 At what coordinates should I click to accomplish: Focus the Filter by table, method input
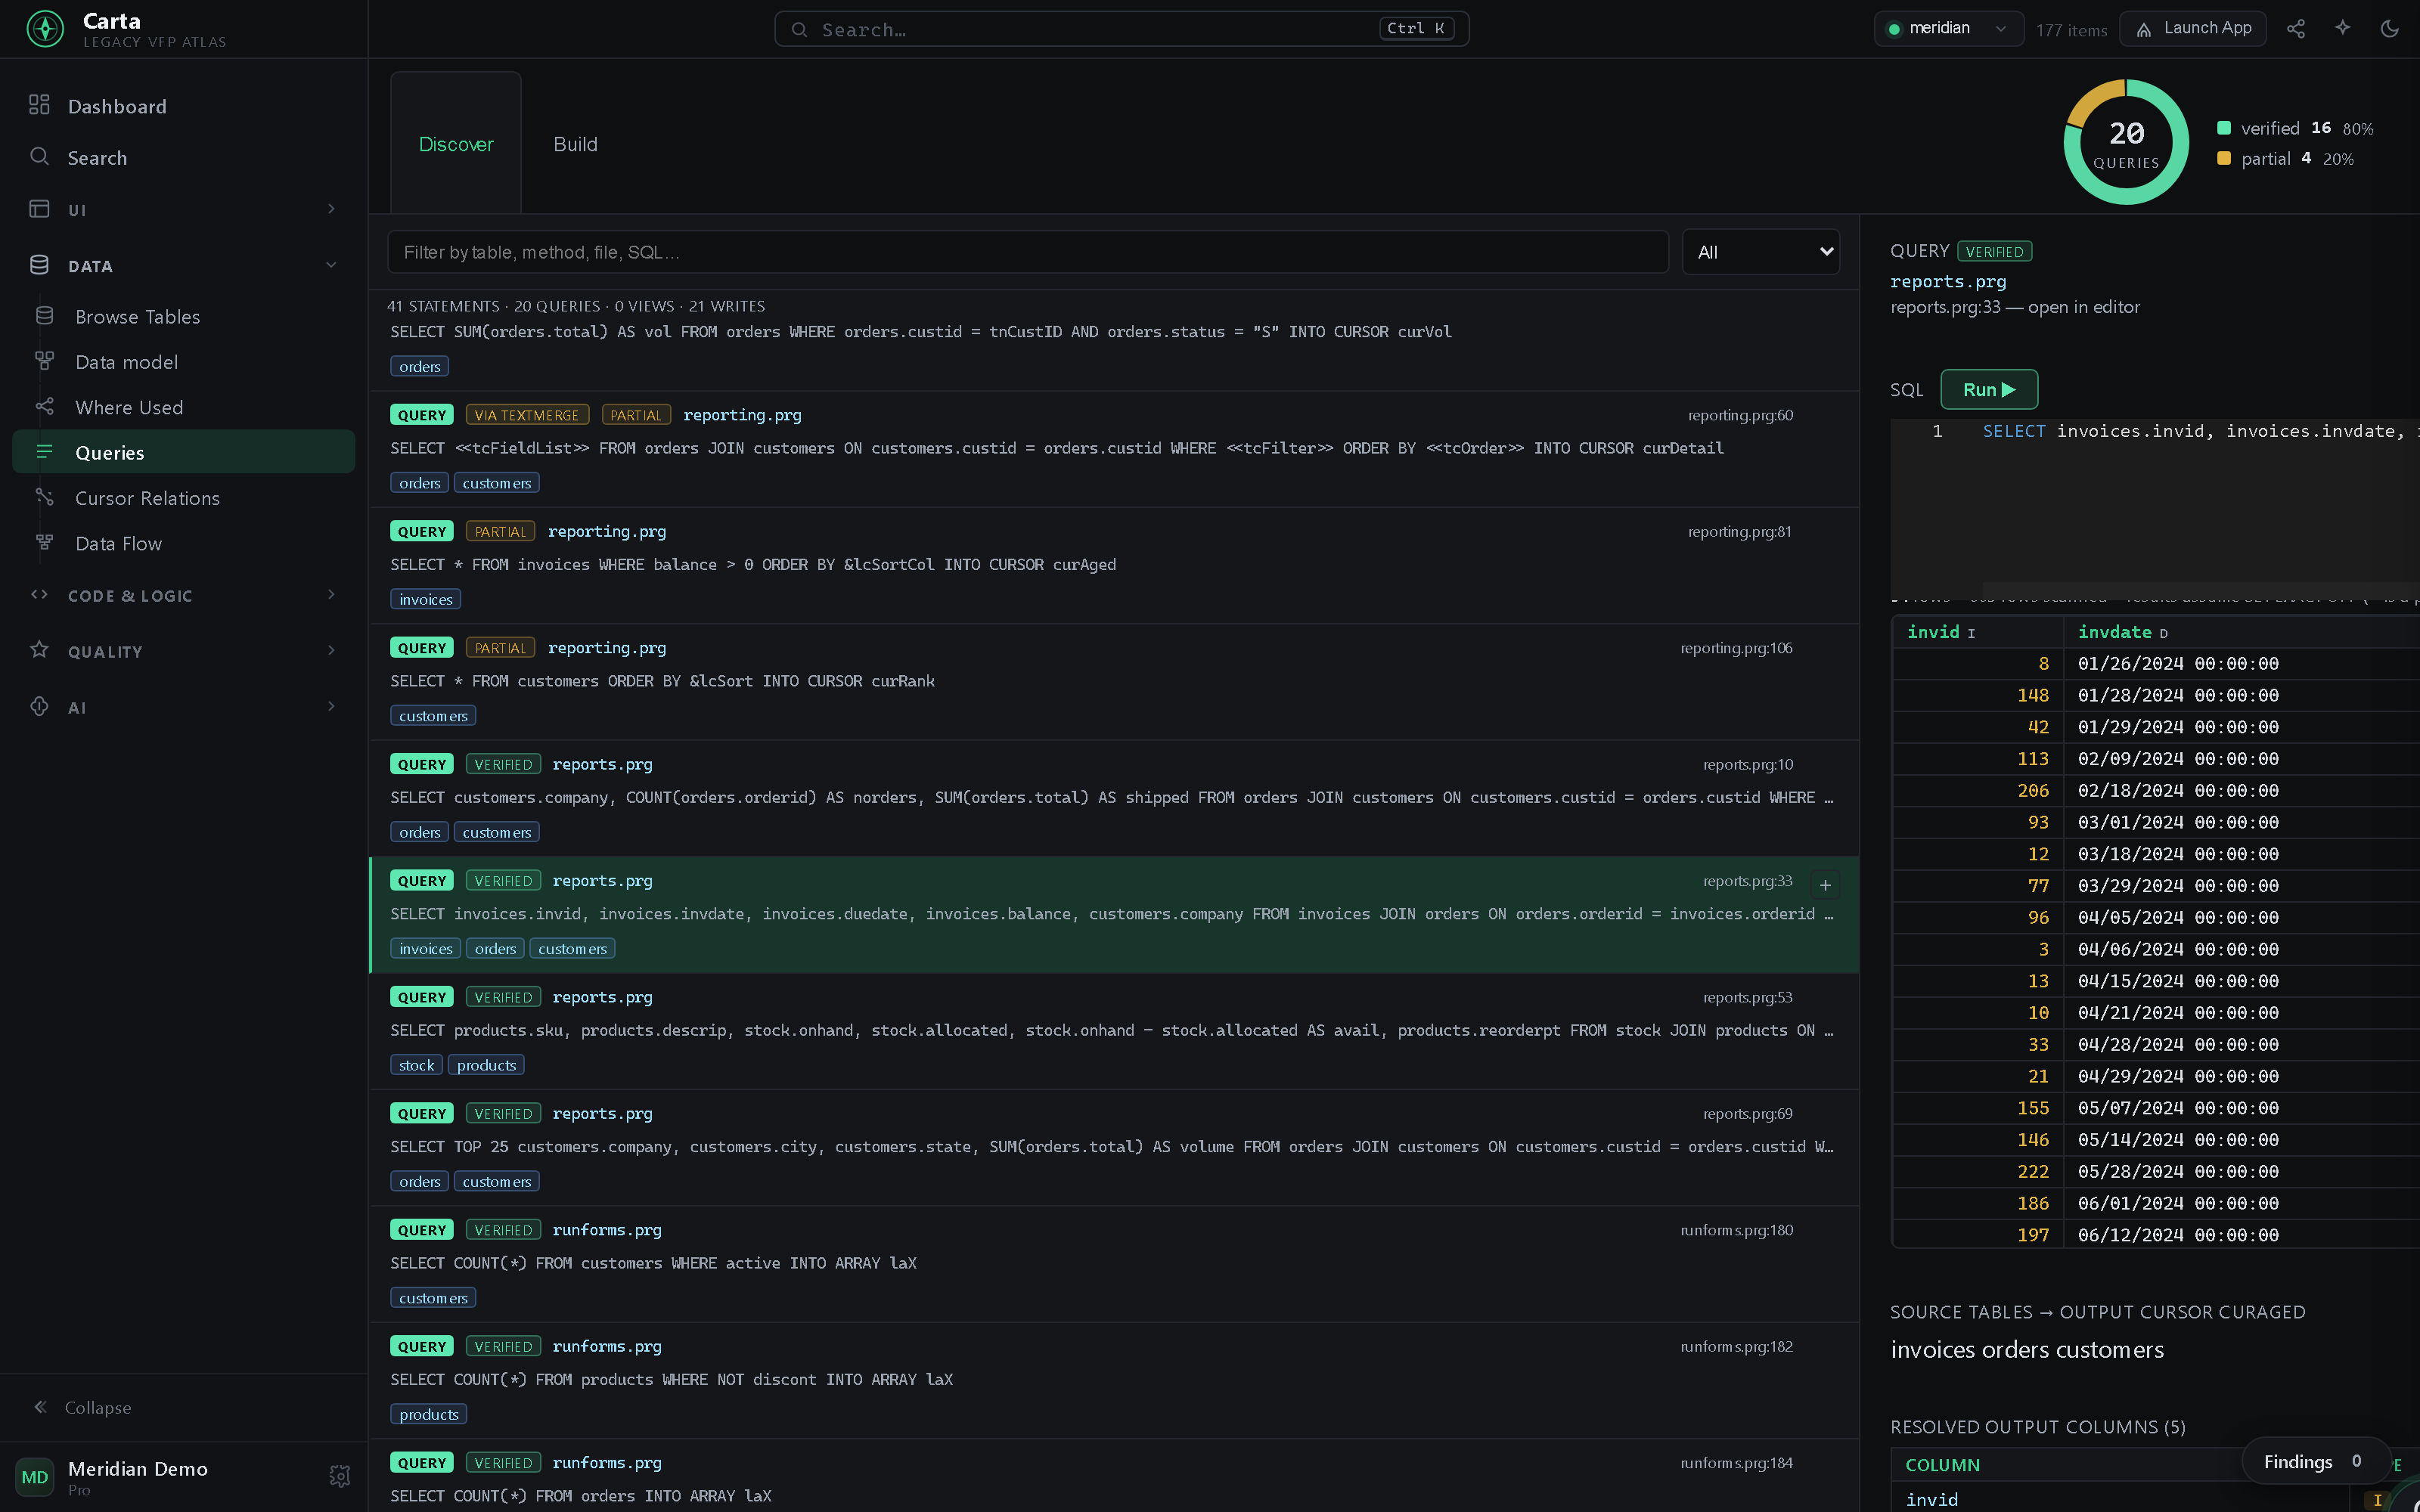1028,252
